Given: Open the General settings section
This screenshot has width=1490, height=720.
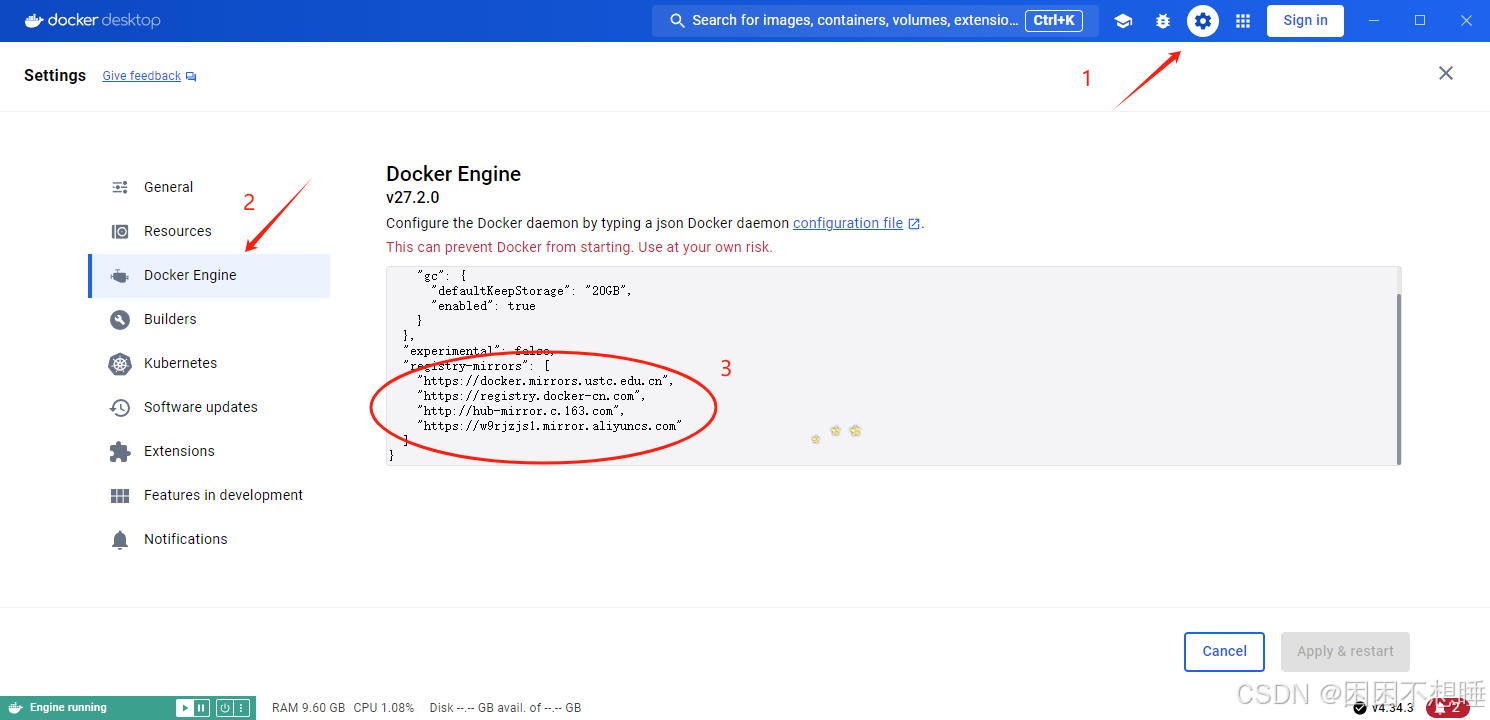Looking at the screenshot, I should 209,187.
